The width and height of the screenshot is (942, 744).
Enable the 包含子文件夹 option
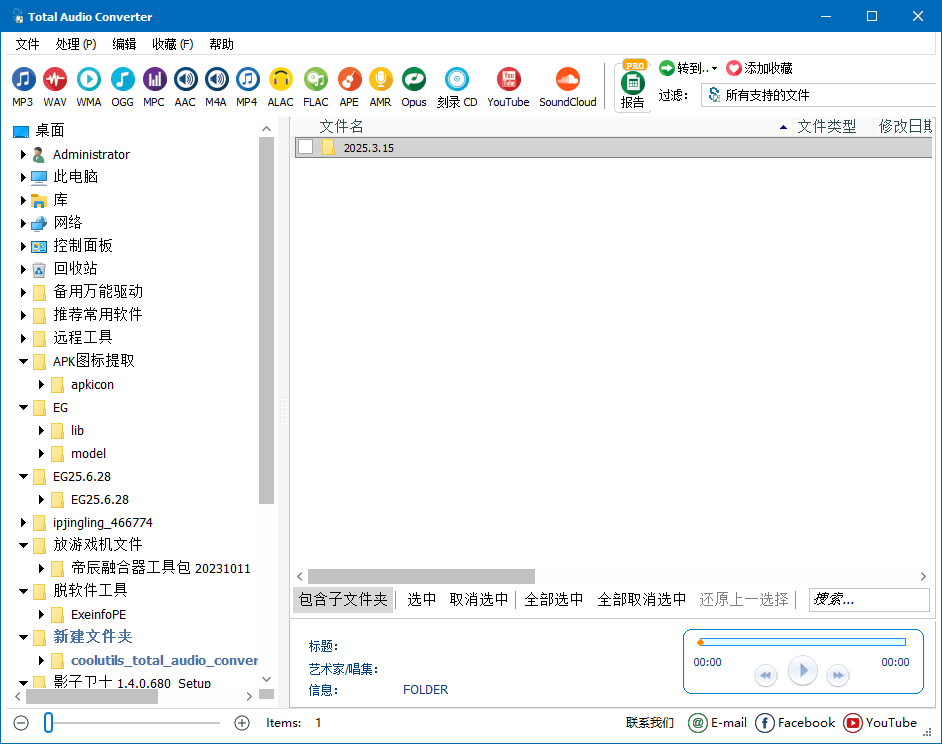pyautogui.click(x=343, y=600)
